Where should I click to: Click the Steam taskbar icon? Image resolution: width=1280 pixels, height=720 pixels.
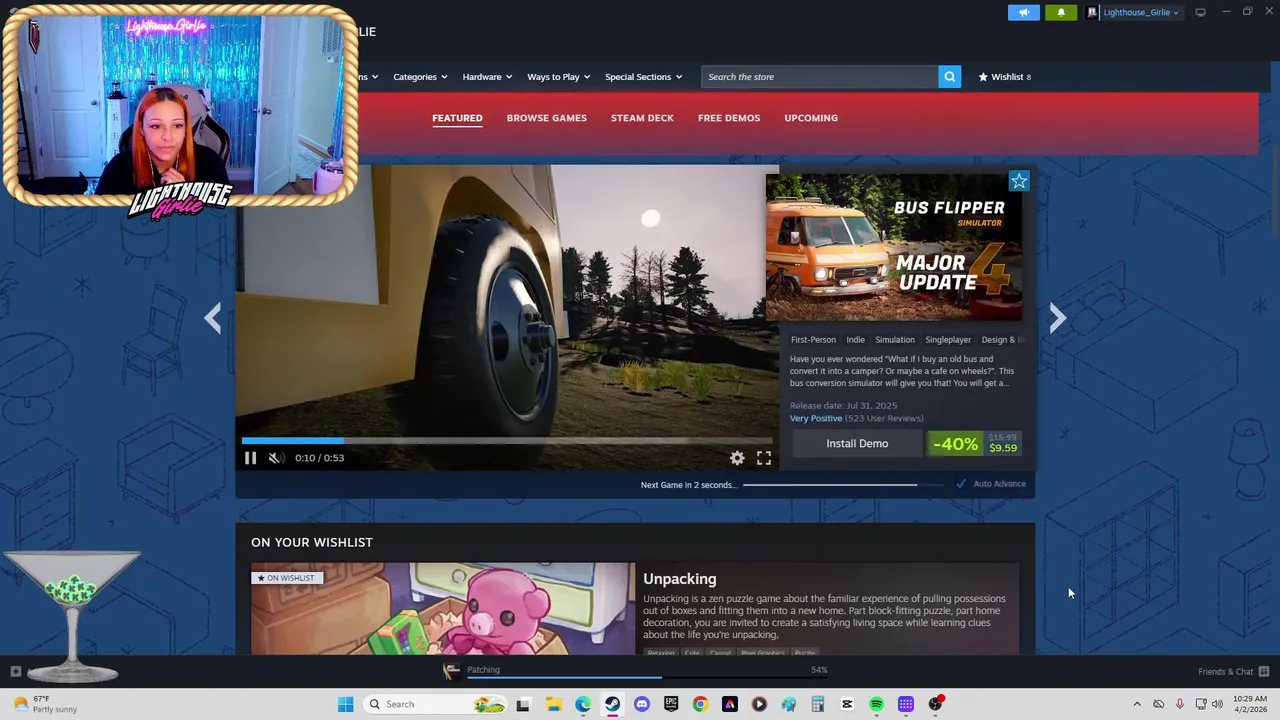612,704
